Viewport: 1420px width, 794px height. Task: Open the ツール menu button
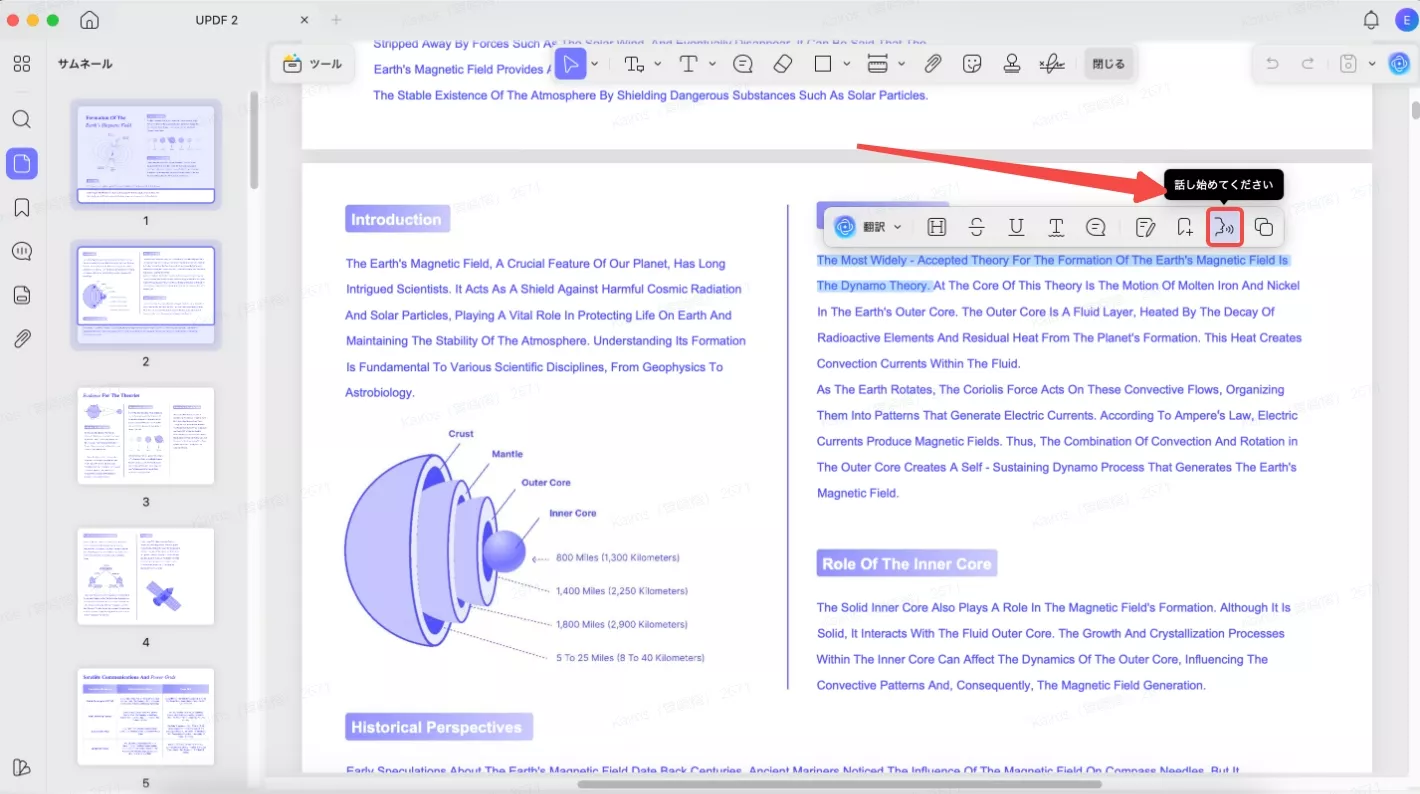(312, 64)
